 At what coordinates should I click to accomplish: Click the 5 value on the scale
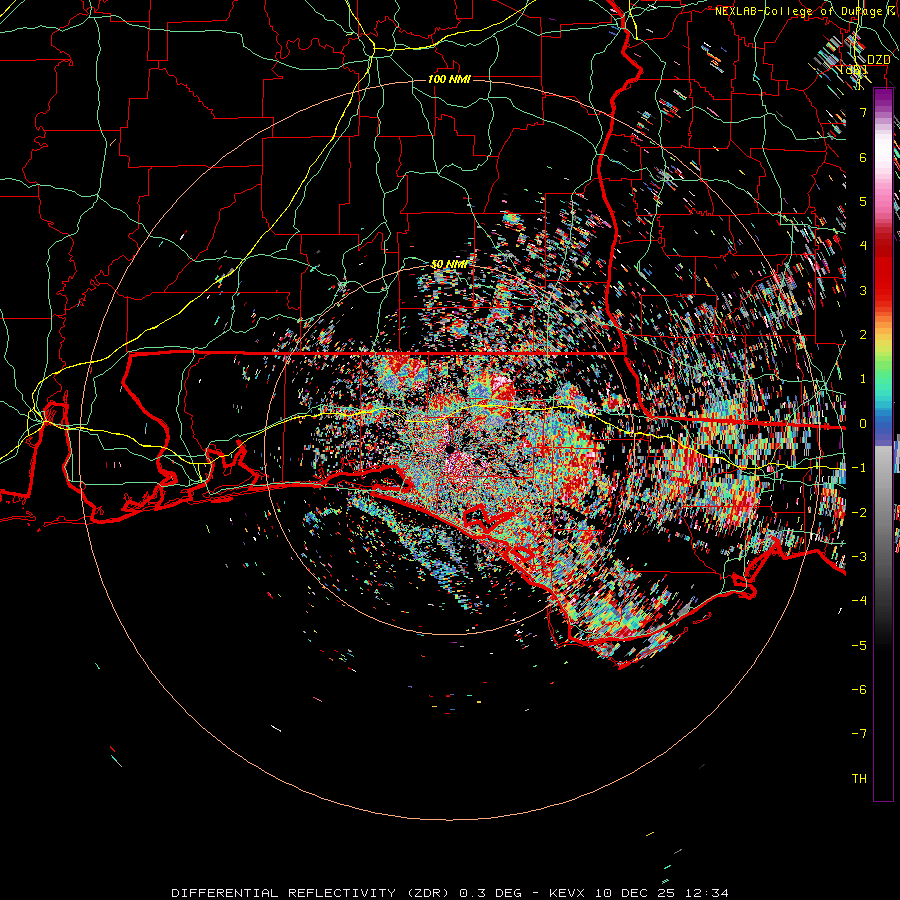point(863,201)
